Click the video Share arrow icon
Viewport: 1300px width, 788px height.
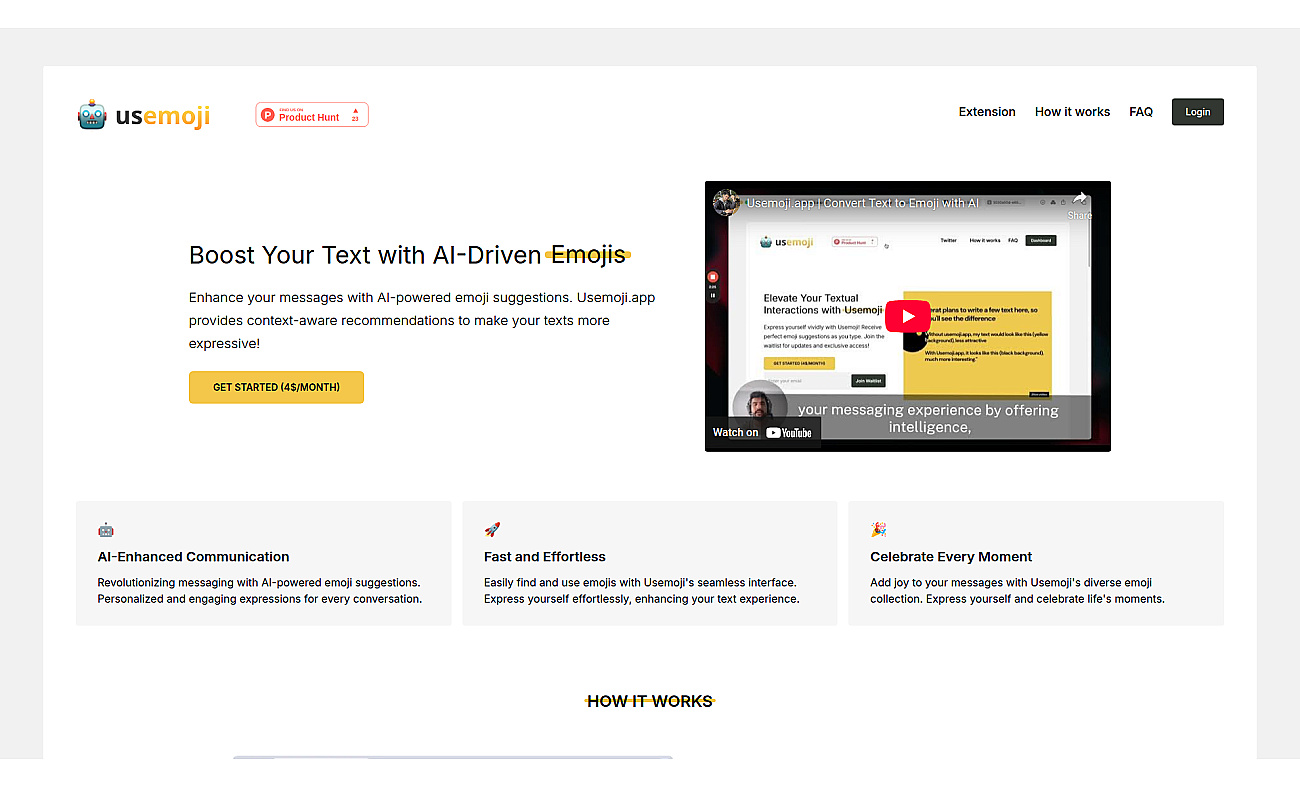tap(1080, 198)
